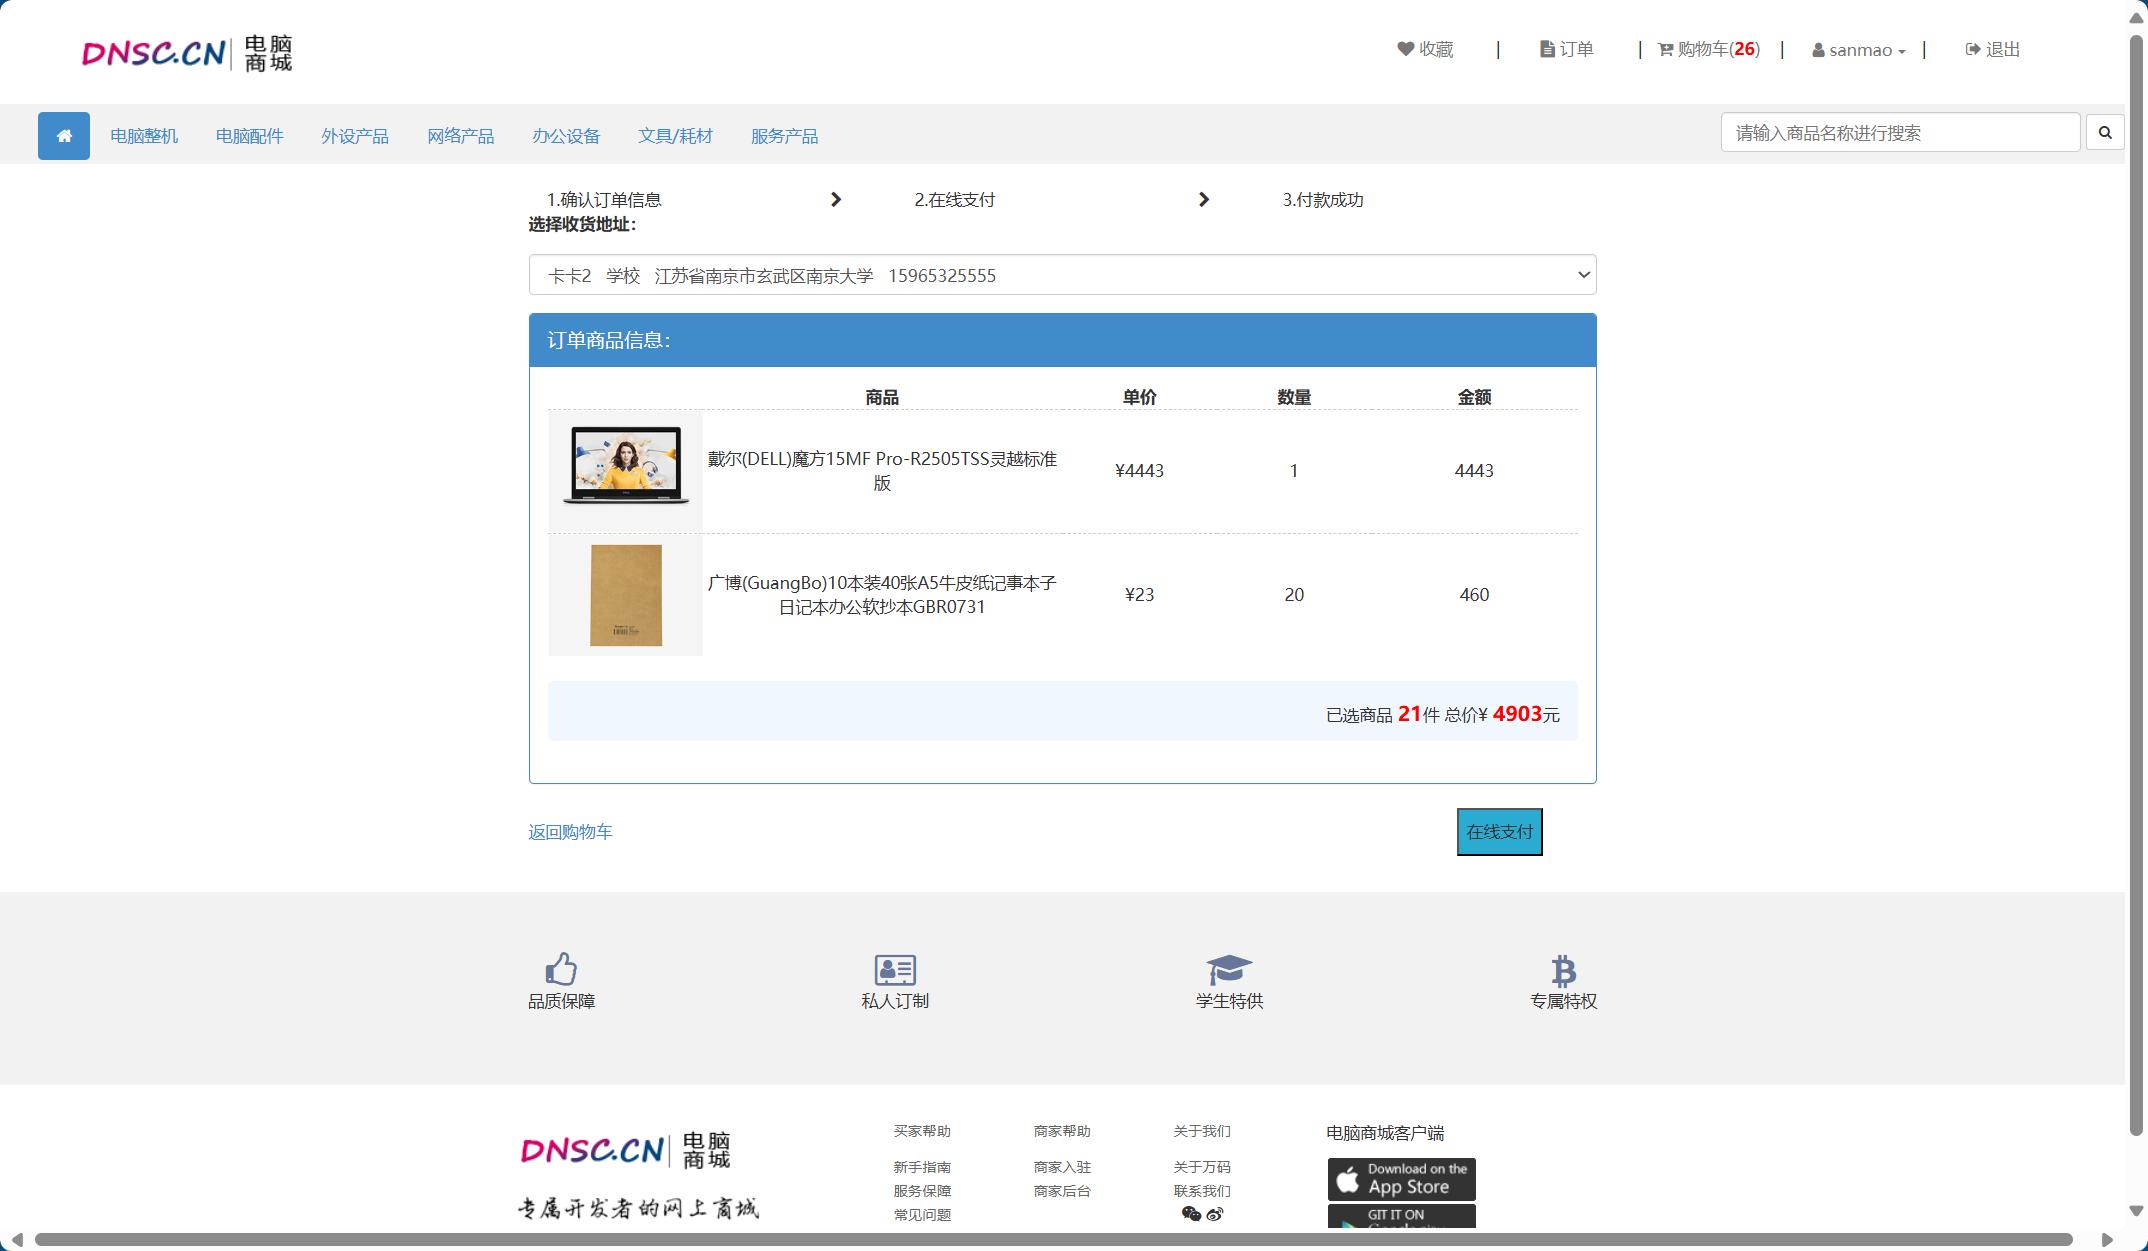
Task: Click the thumbs-up 品质保障 icon
Action: pyautogui.click(x=561, y=969)
